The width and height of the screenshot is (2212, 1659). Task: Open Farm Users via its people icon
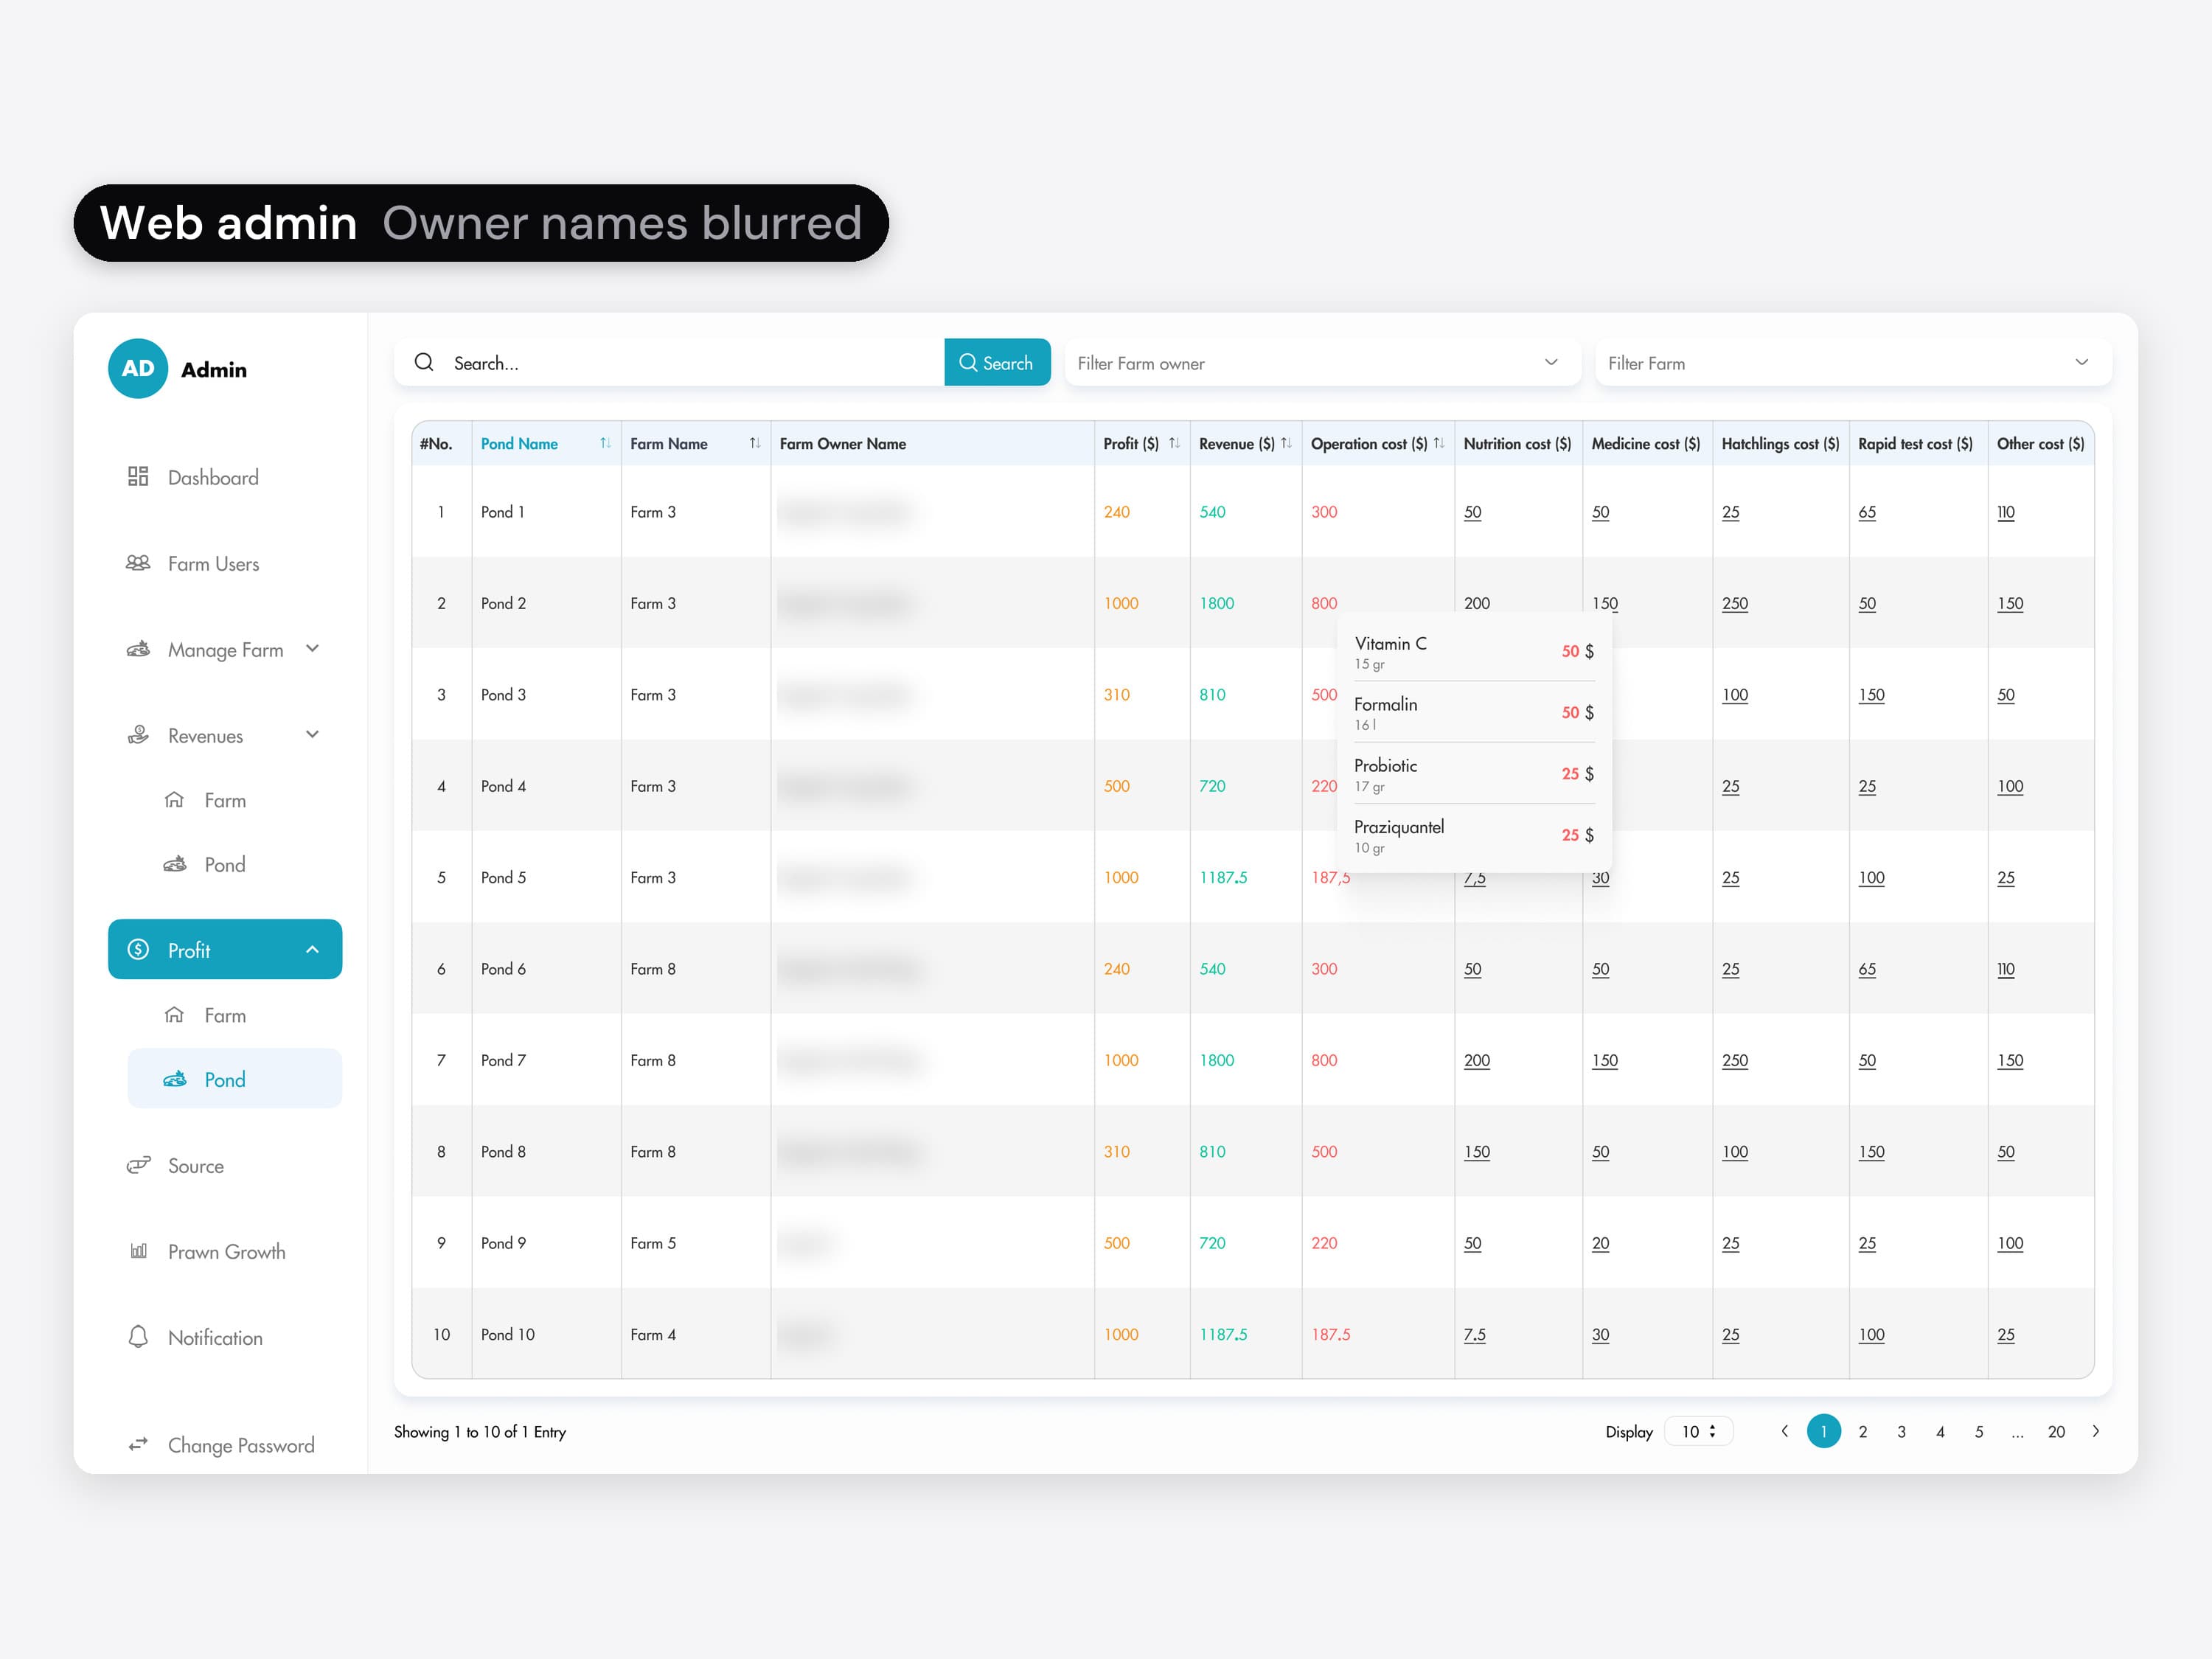click(x=138, y=563)
